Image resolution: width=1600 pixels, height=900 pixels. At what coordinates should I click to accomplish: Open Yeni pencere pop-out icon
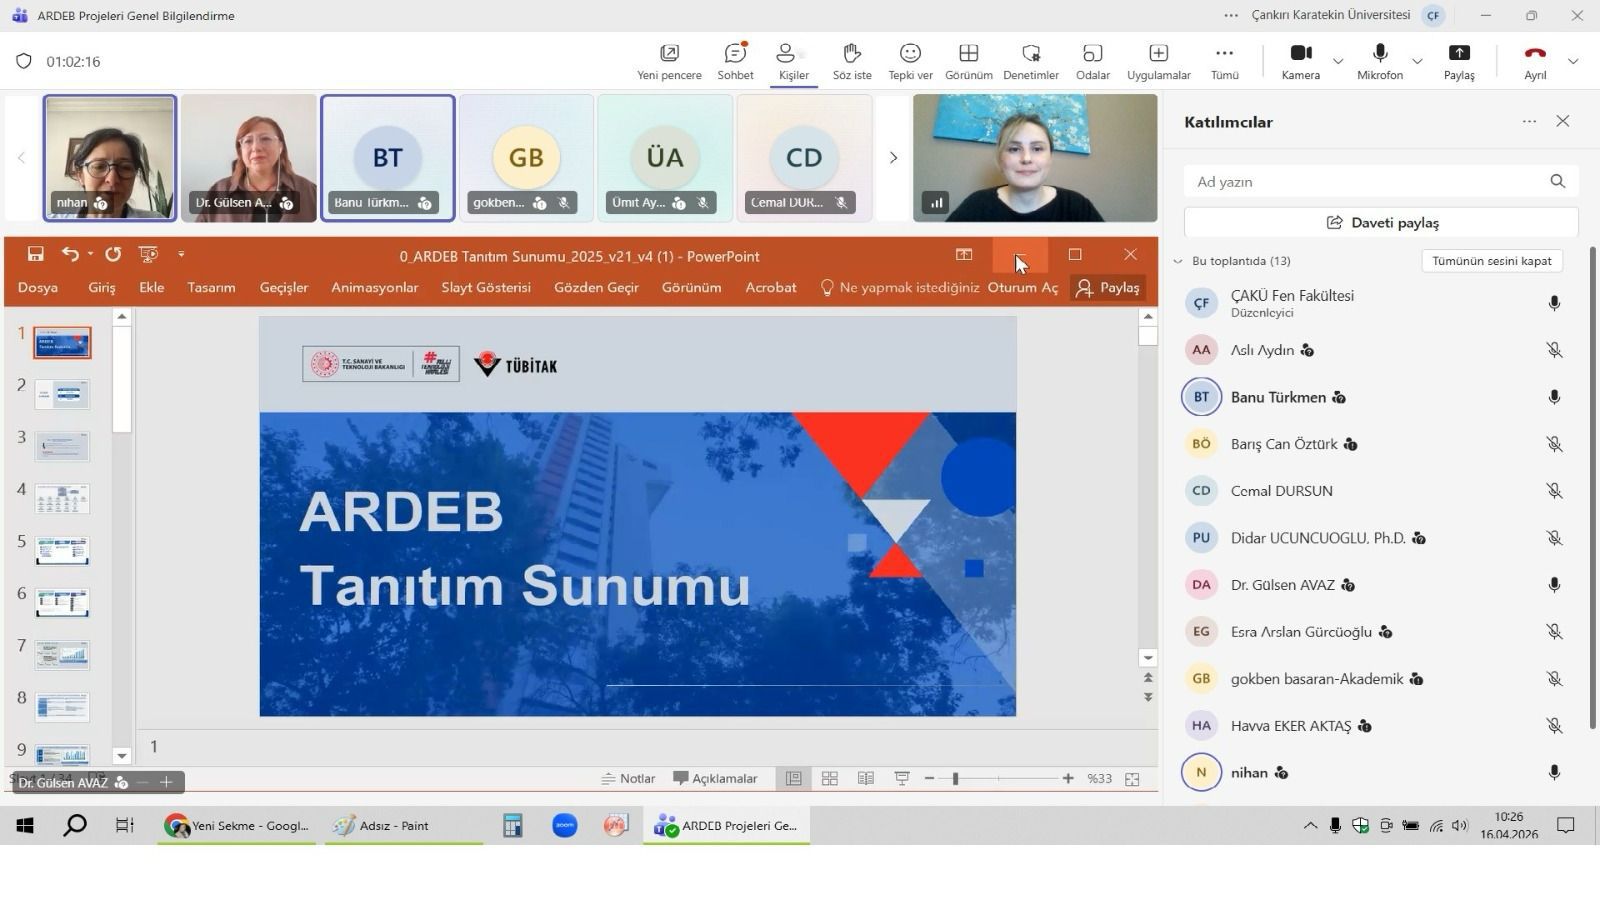(669, 54)
